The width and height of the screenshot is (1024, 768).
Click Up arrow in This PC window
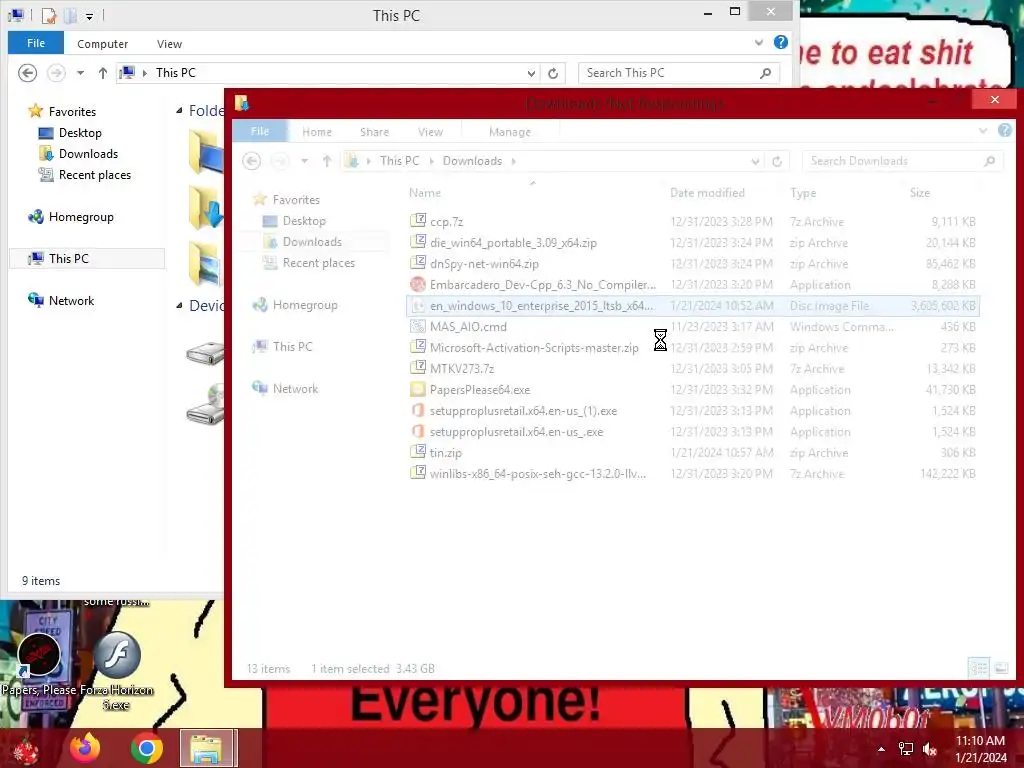click(x=103, y=73)
